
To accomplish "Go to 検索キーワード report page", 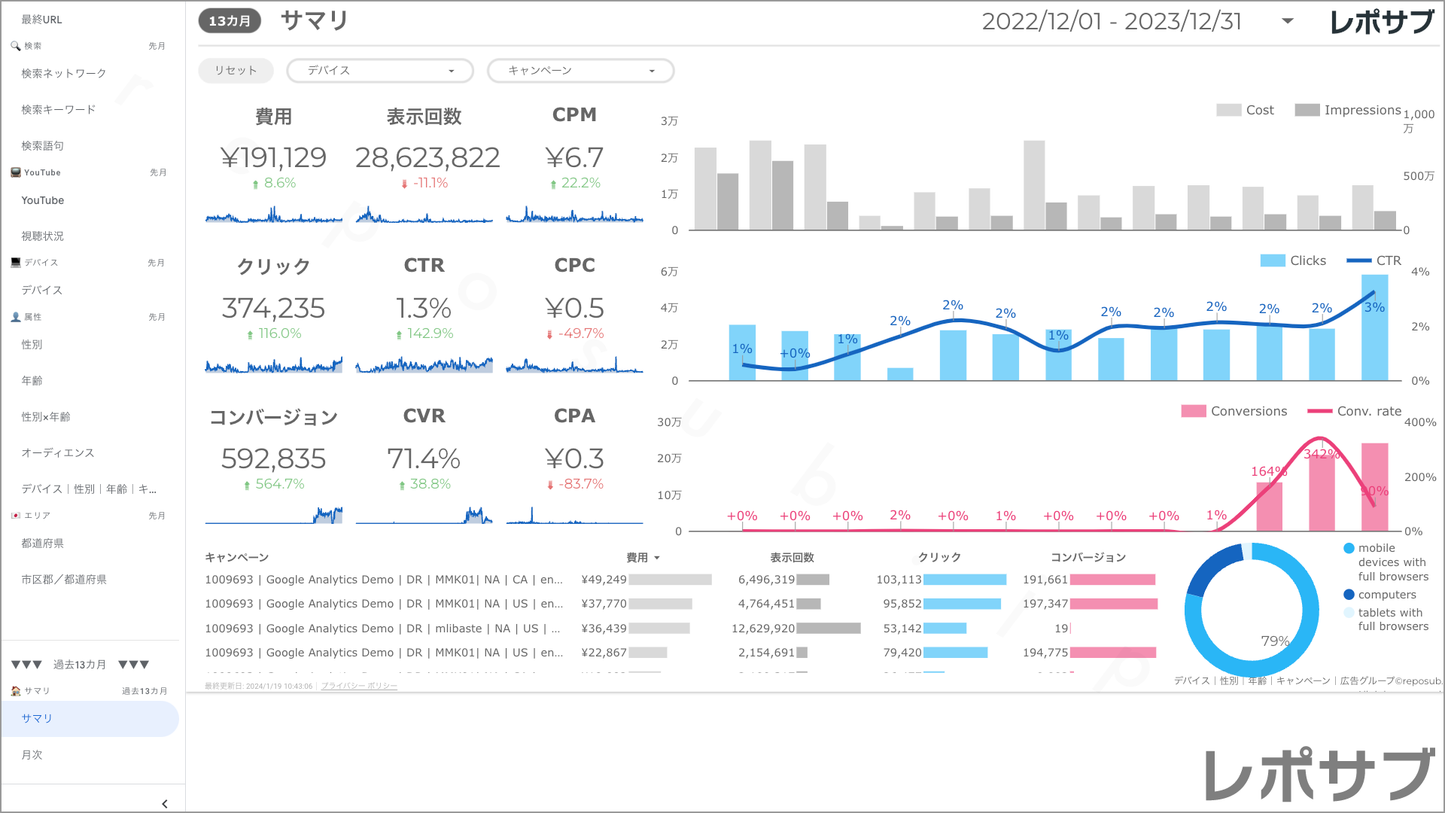I will [59, 109].
